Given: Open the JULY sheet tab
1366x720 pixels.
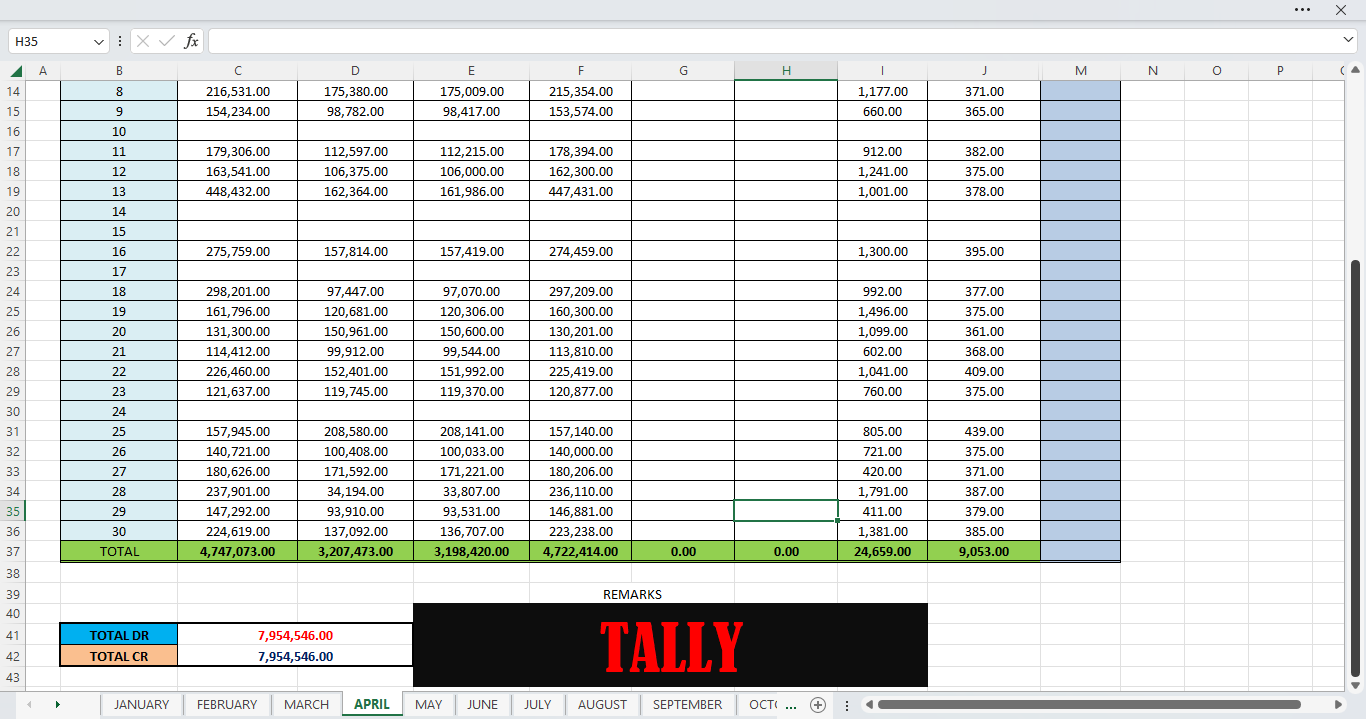Looking at the screenshot, I should pos(538,704).
